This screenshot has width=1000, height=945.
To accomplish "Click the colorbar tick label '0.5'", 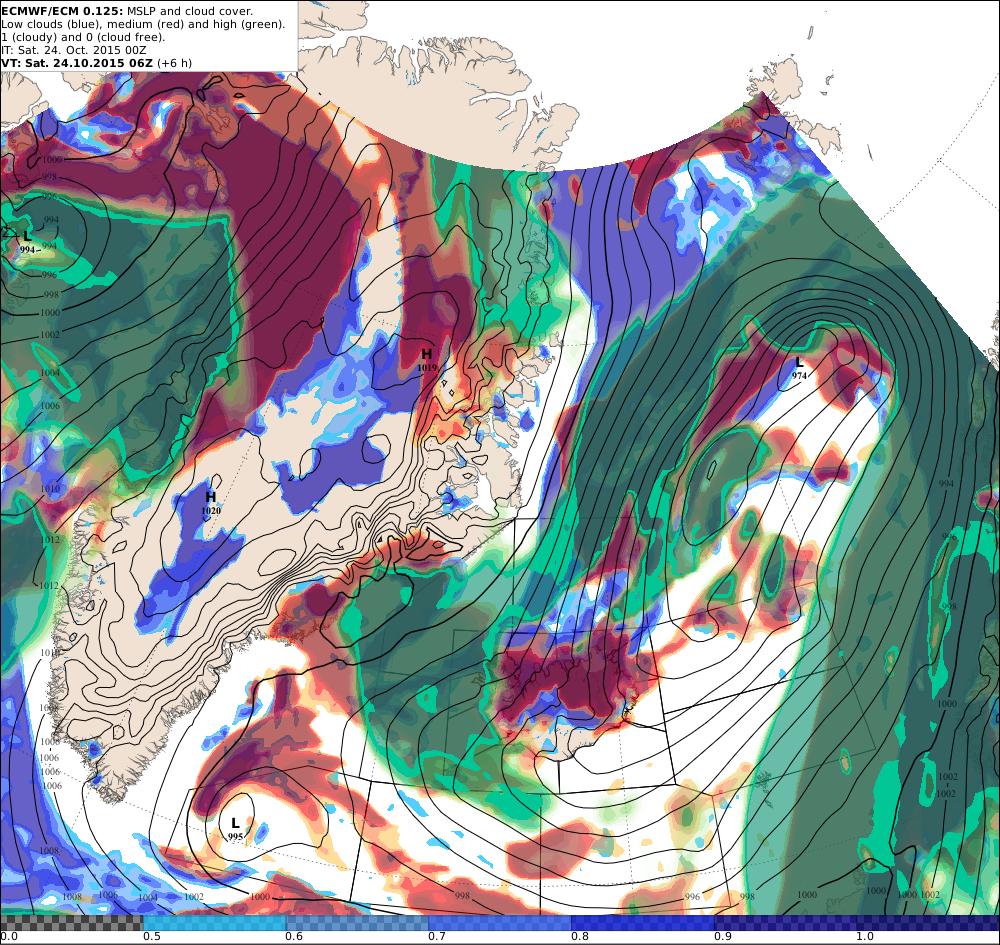I will (x=151, y=937).
